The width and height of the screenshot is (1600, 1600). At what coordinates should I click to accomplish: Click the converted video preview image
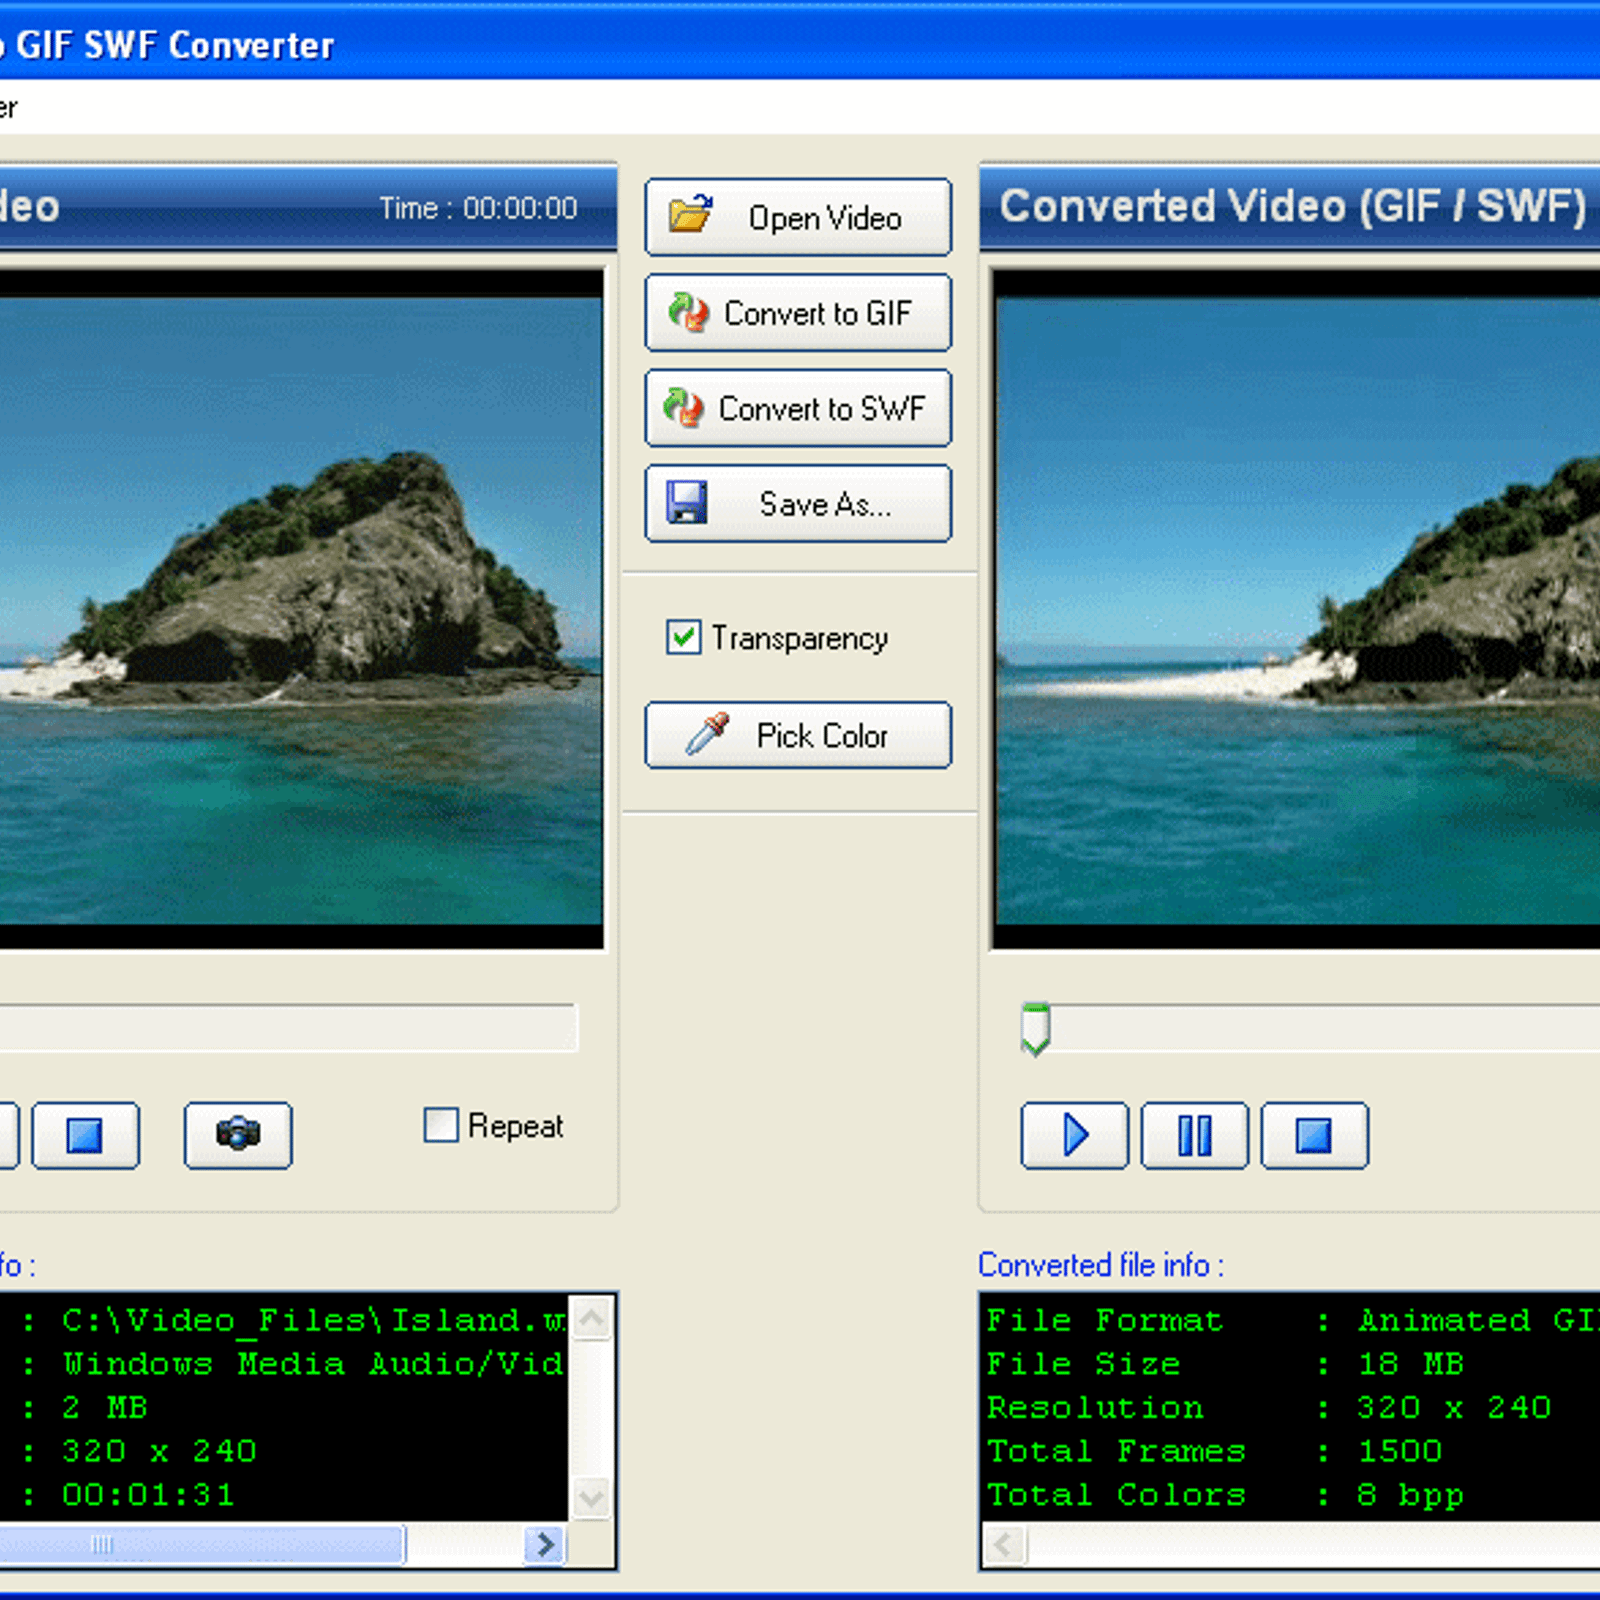pyautogui.click(x=1297, y=609)
